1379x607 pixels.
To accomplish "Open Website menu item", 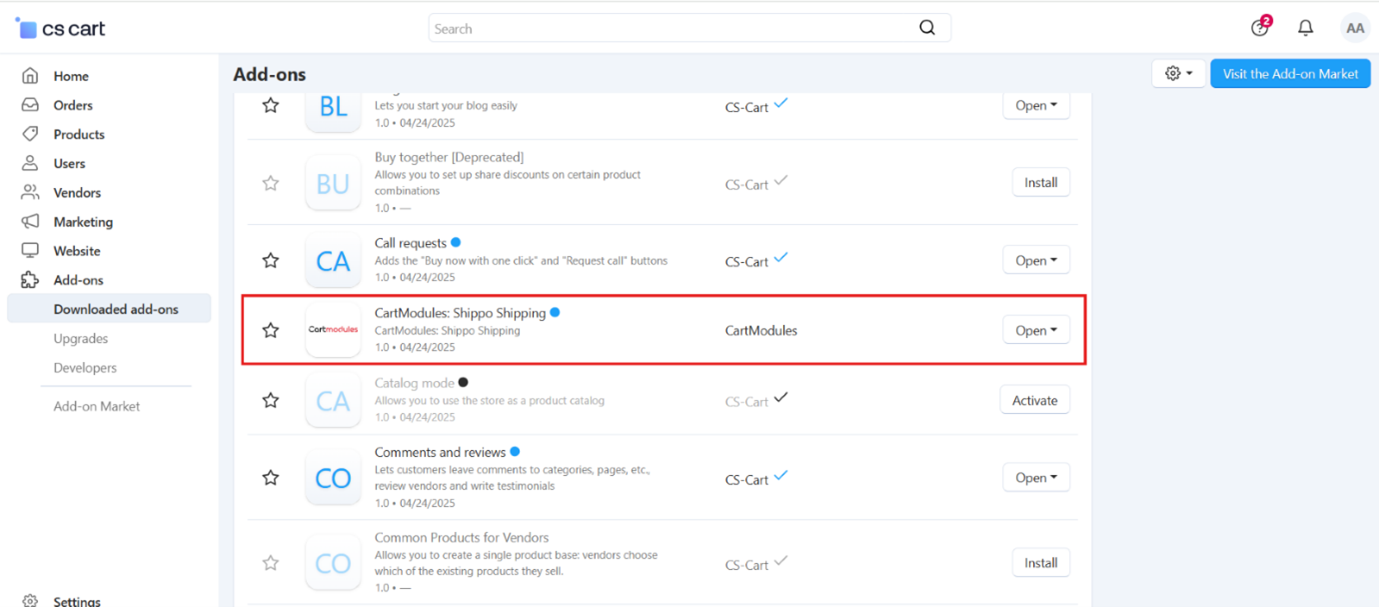I will [77, 251].
